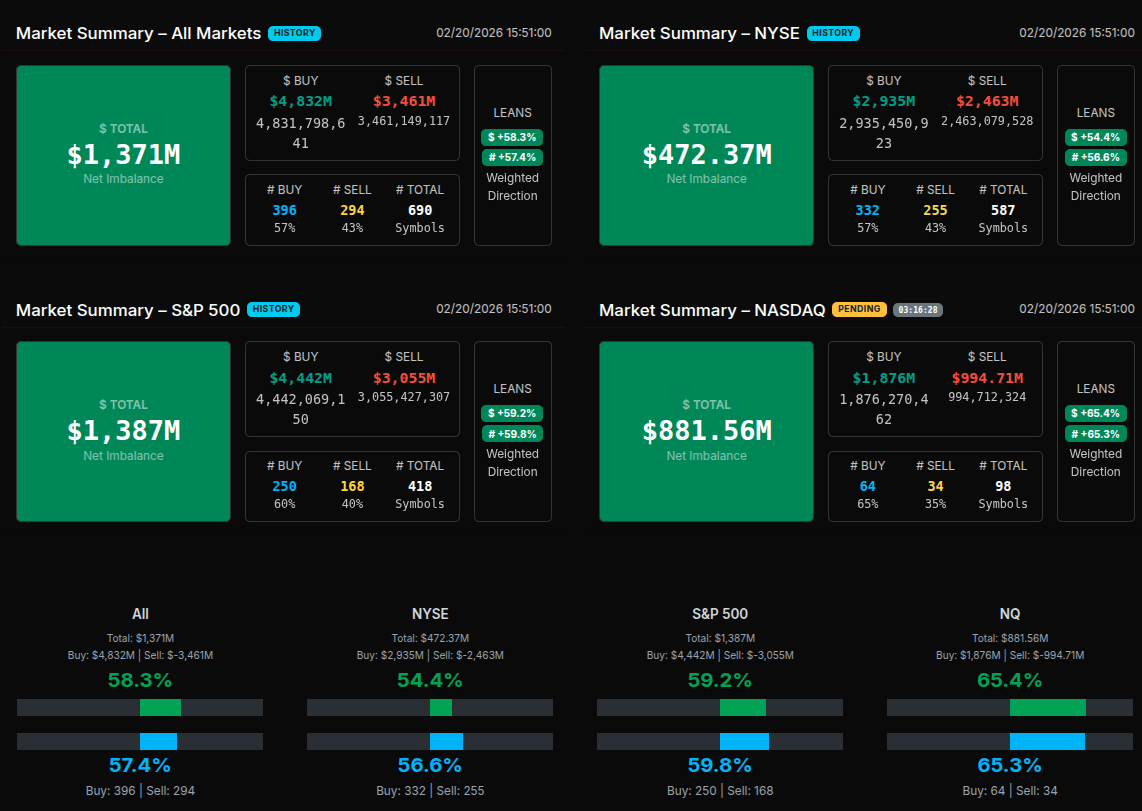Click the 03:16:28 countdown timer badge
The image size is (1142, 811).
coord(917,310)
